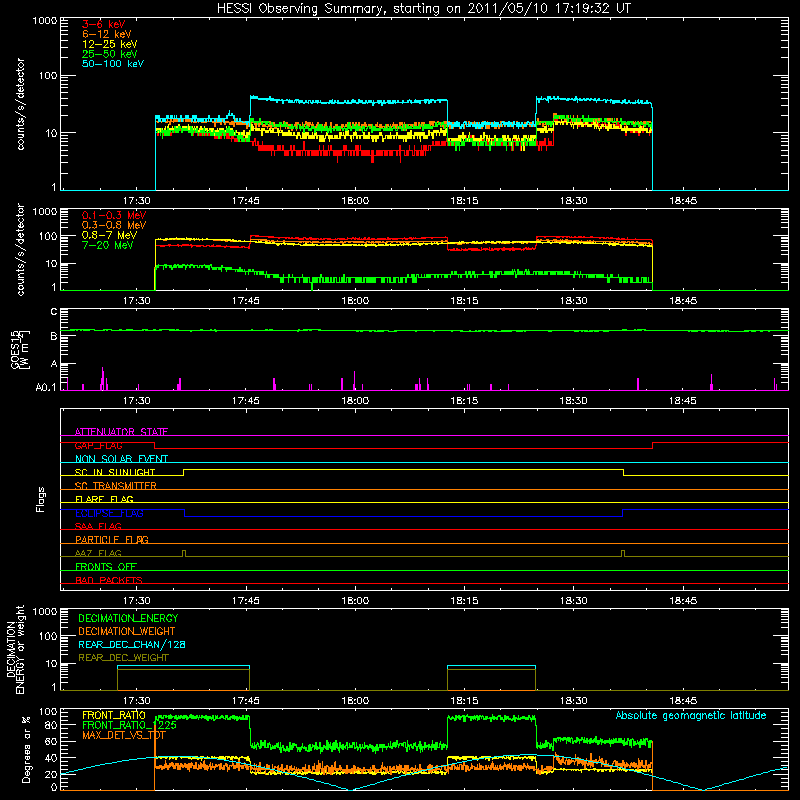800x800 pixels.
Task: Pick the '7-20 MeV' legend entry
Action: 108,245
